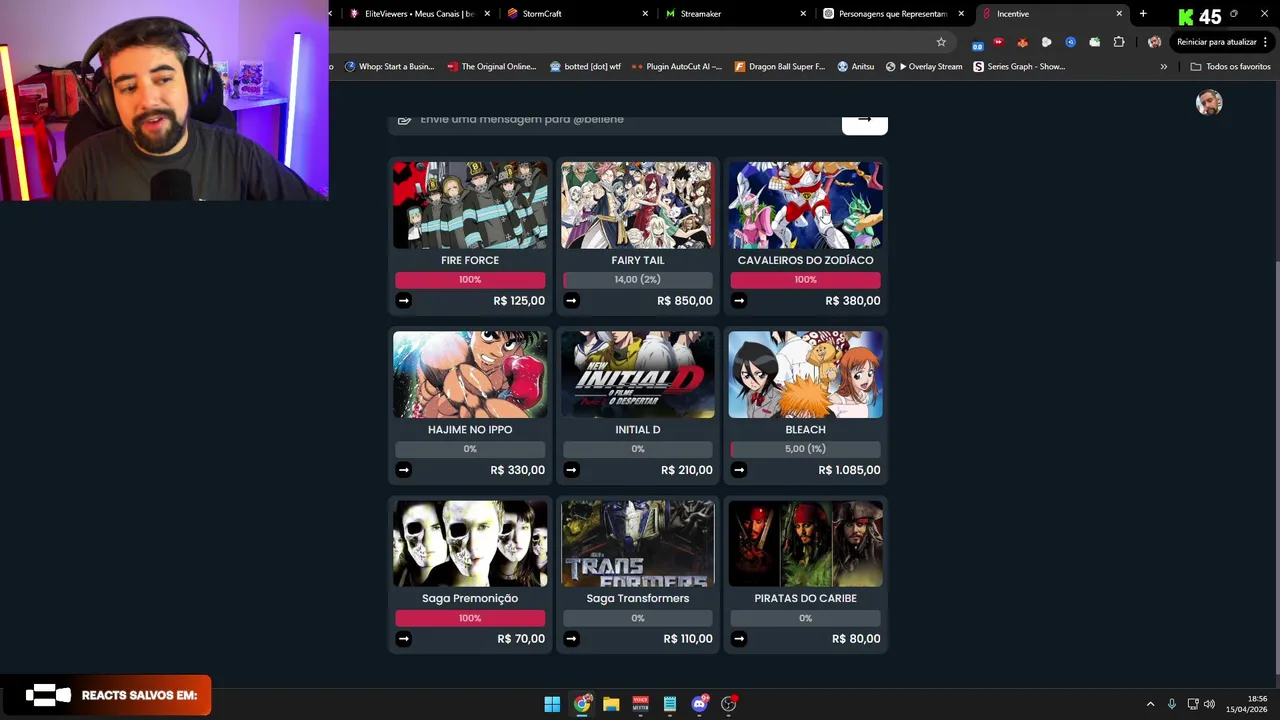Open the Chrome Extensions puzzle icon

coord(1119,42)
